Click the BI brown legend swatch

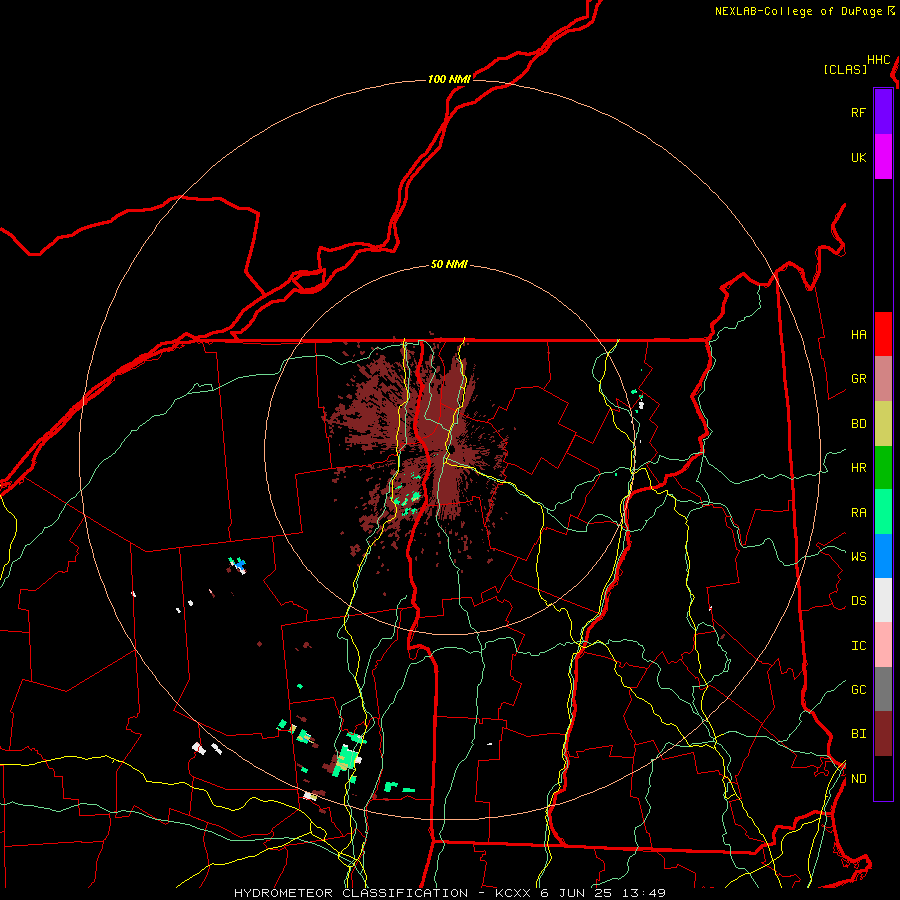(x=883, y=734)
